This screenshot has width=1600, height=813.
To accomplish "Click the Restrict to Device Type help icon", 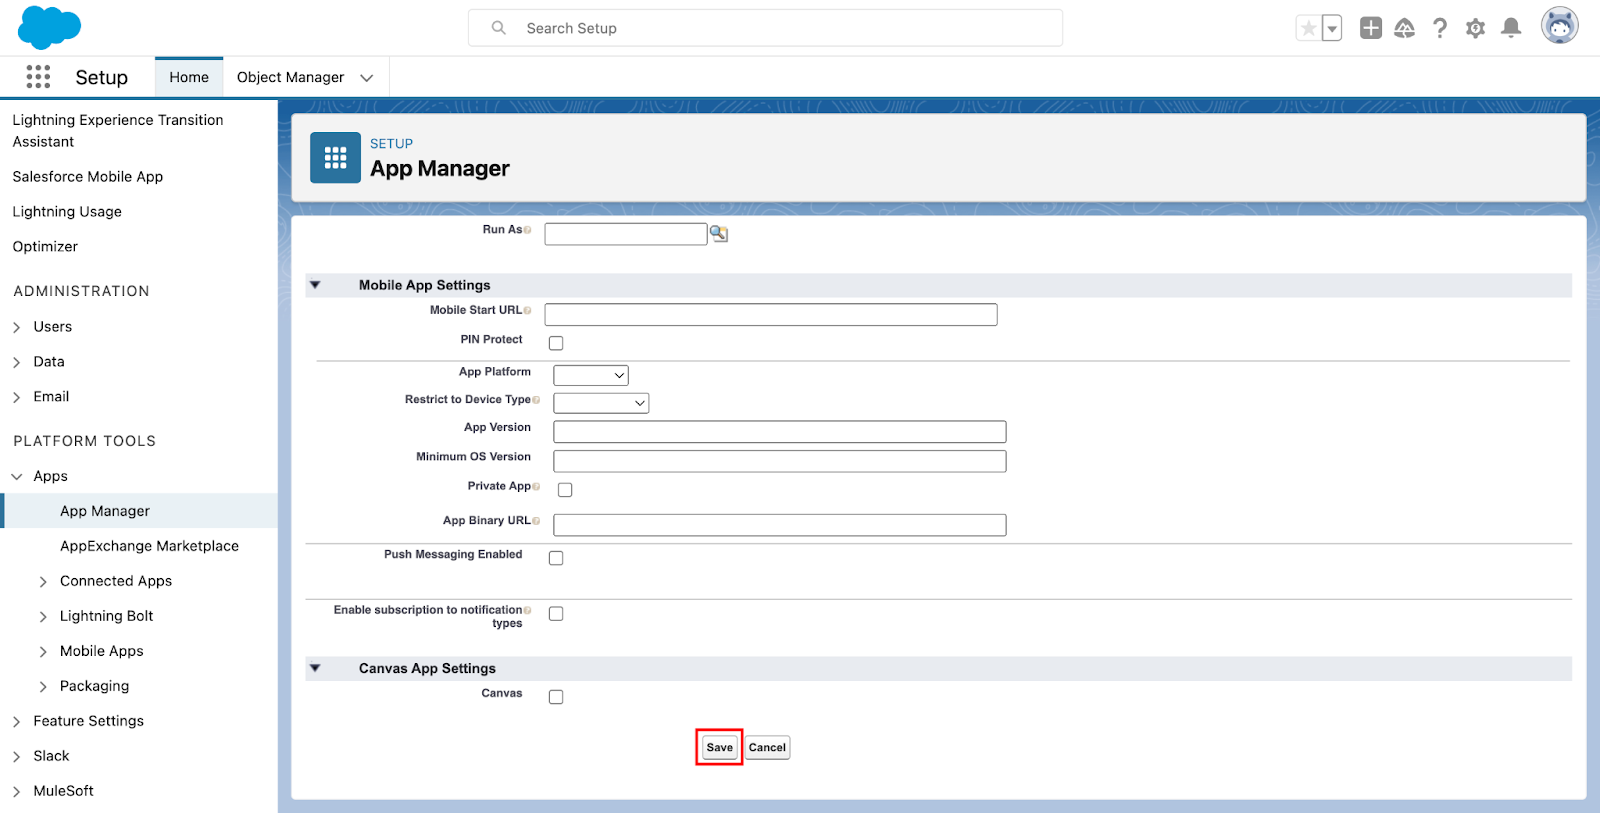I will pyautogui.click(x=536, y=400).
